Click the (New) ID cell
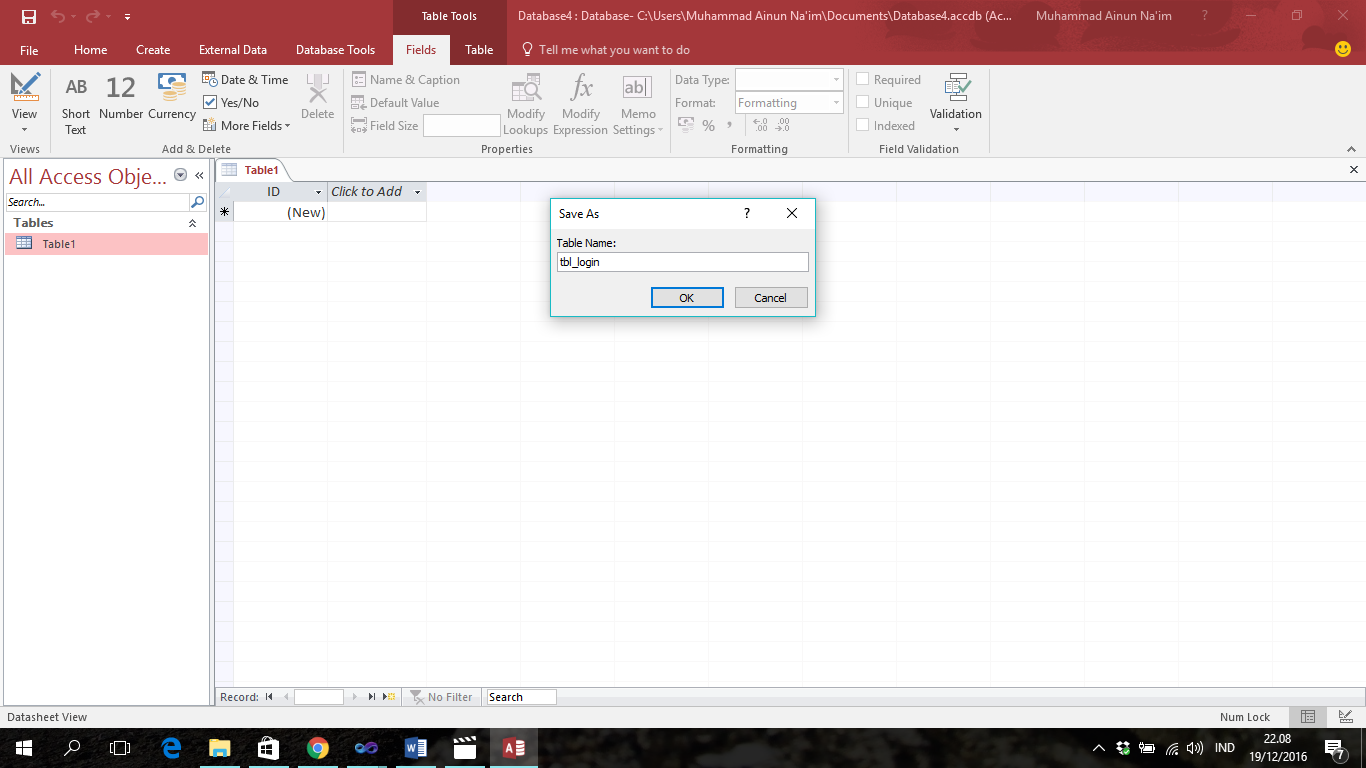The image size is (1366, 768). click(x=280, y=212)
